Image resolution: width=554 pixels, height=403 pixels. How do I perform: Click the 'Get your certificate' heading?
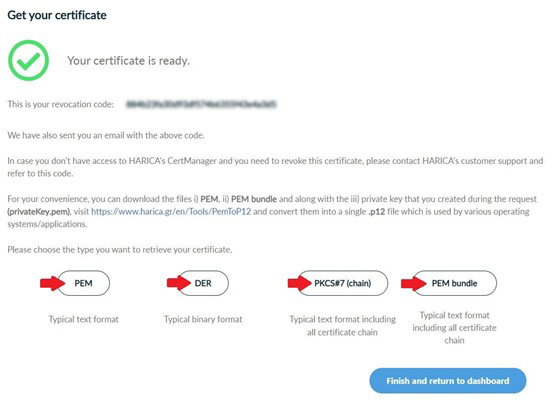pyautogui.click(x=57, y=15)
